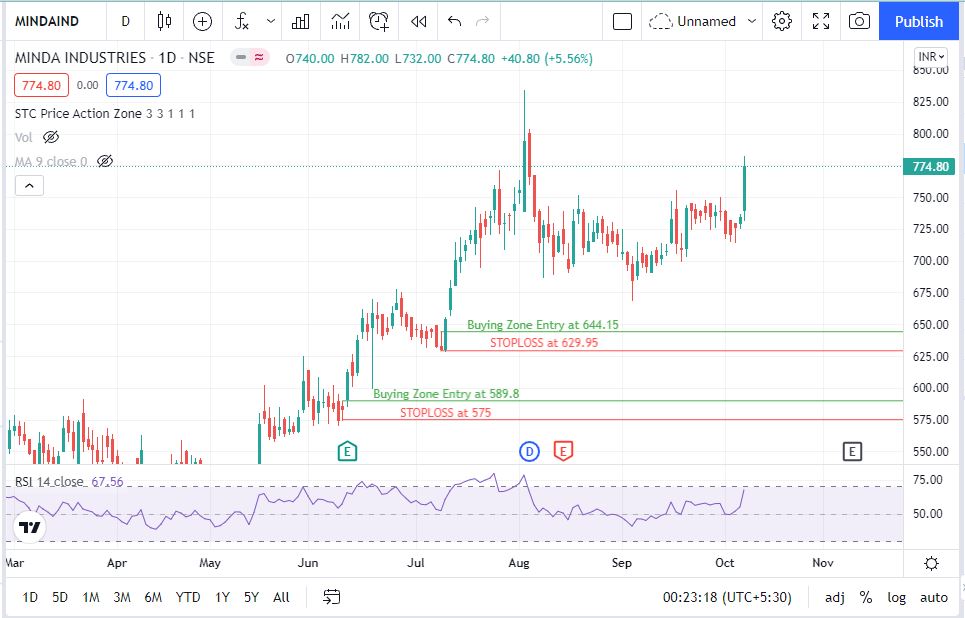Screen dimensions: 965x618
Task: Select the 6M time range
Action: tap(153, 597)
